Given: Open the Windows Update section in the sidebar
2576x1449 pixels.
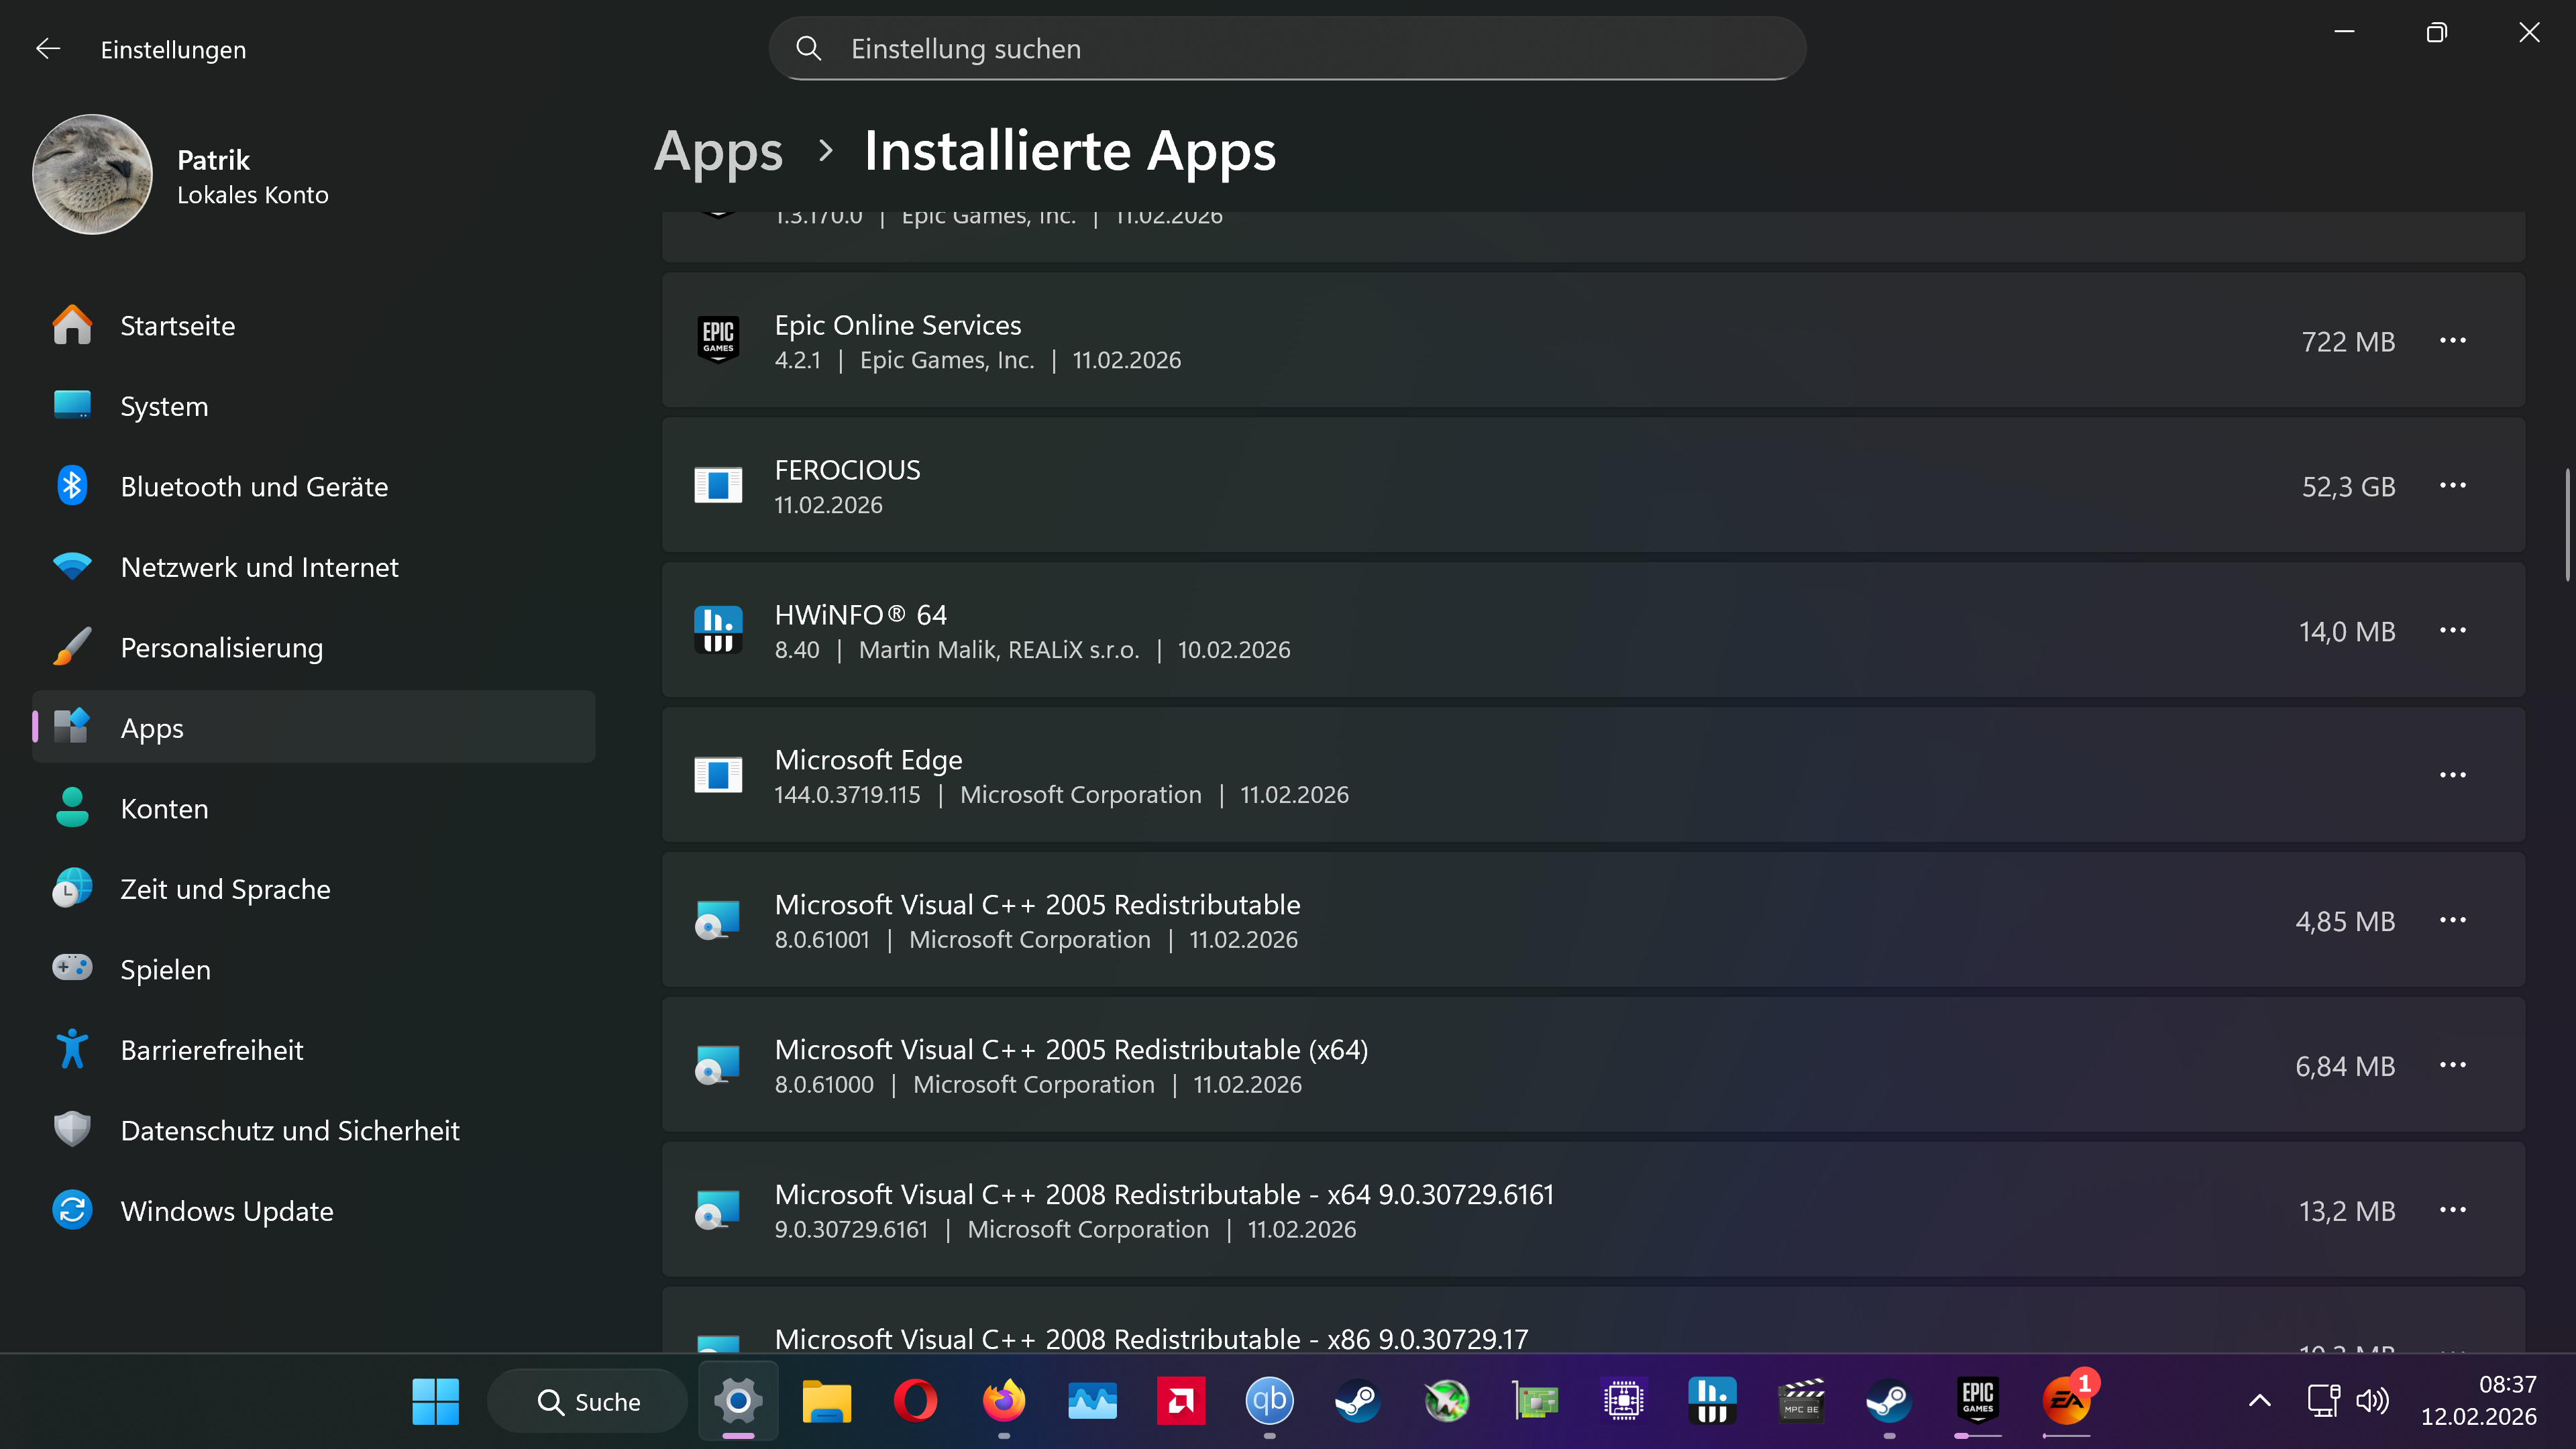Looking at the screenshot, I should [x=227, y=1210].
